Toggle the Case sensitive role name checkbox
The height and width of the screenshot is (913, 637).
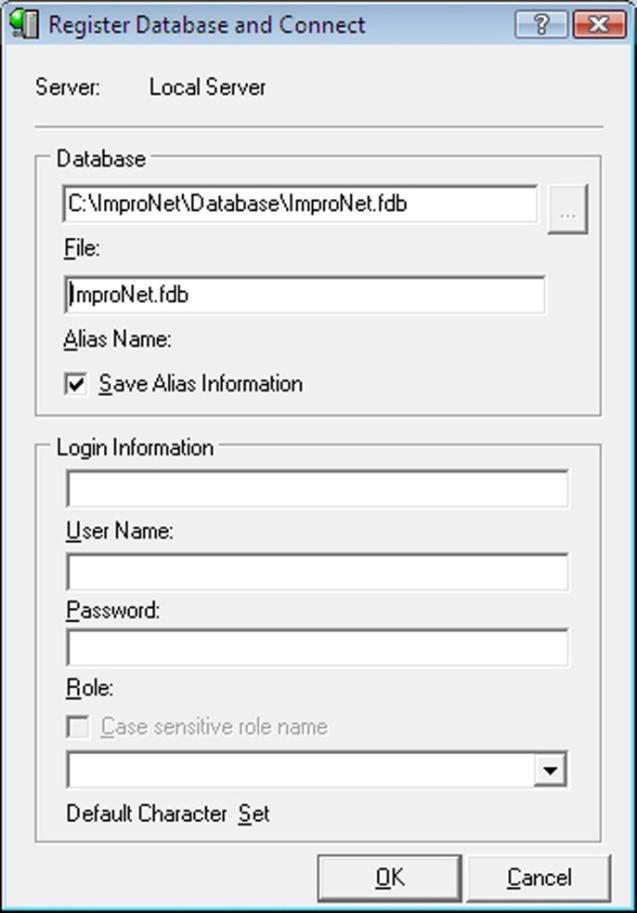point(77,727)
